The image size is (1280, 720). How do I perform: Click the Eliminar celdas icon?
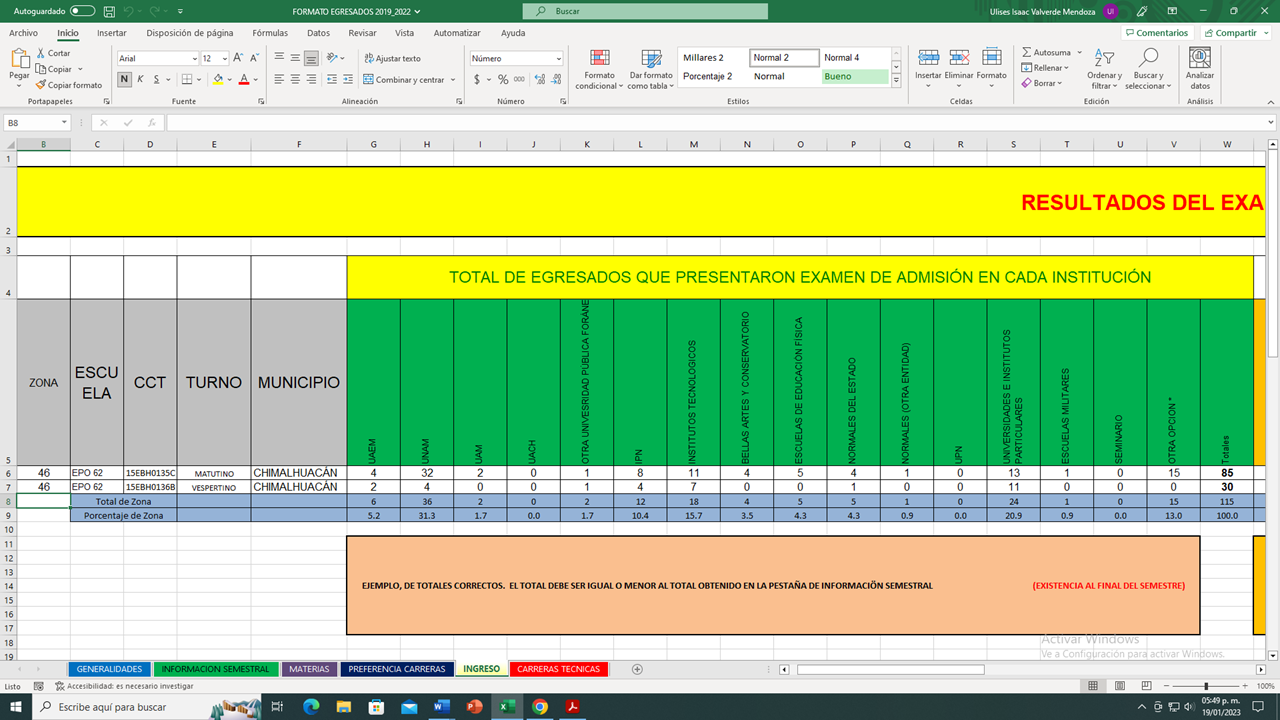tap(959, 58)
